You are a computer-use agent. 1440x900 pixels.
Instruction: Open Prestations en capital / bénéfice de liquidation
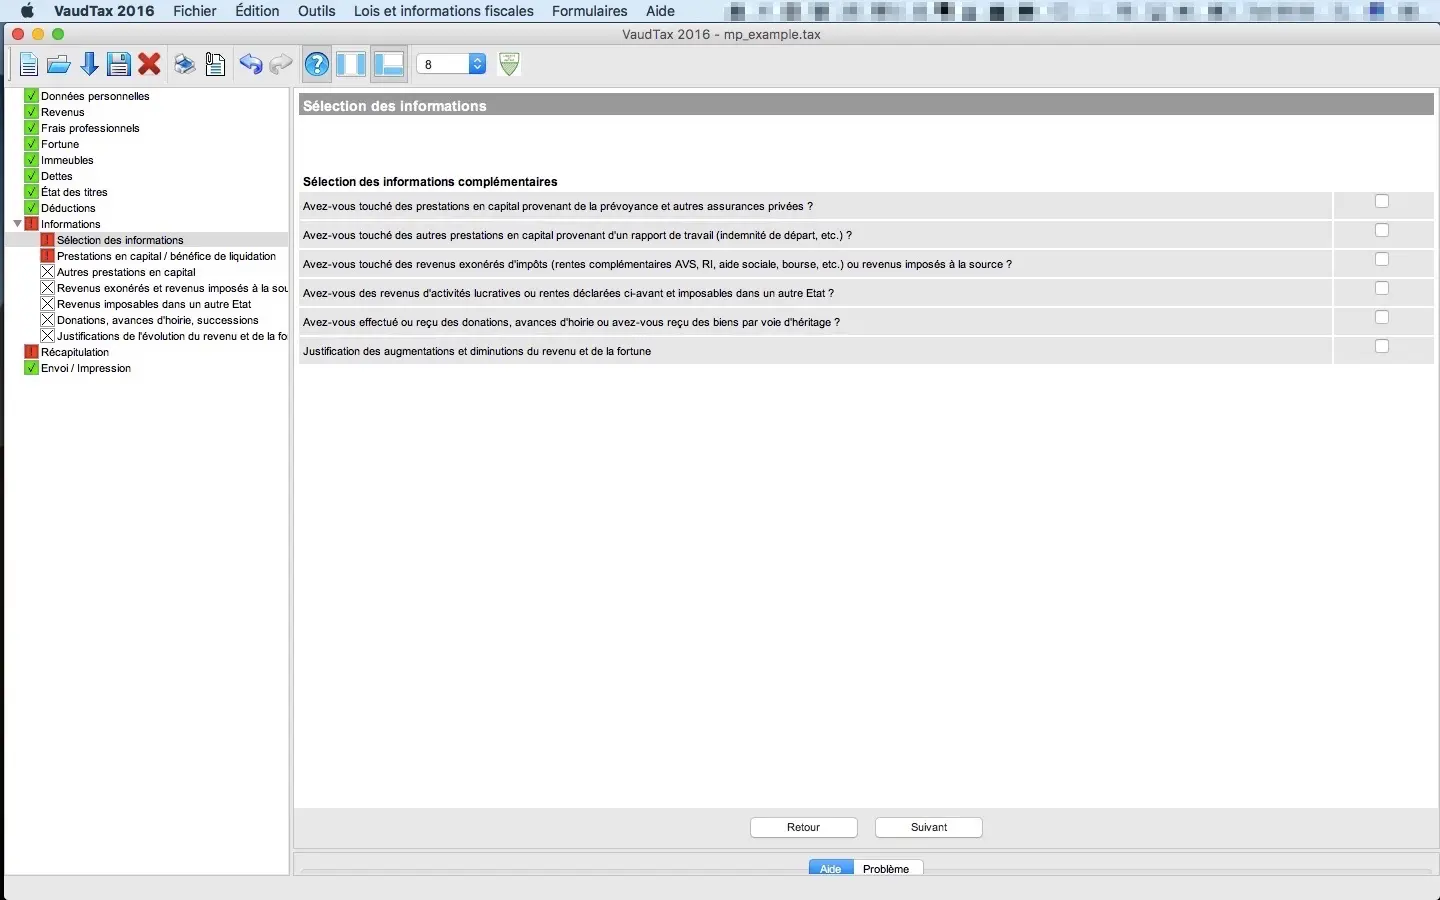click(166, 256)
